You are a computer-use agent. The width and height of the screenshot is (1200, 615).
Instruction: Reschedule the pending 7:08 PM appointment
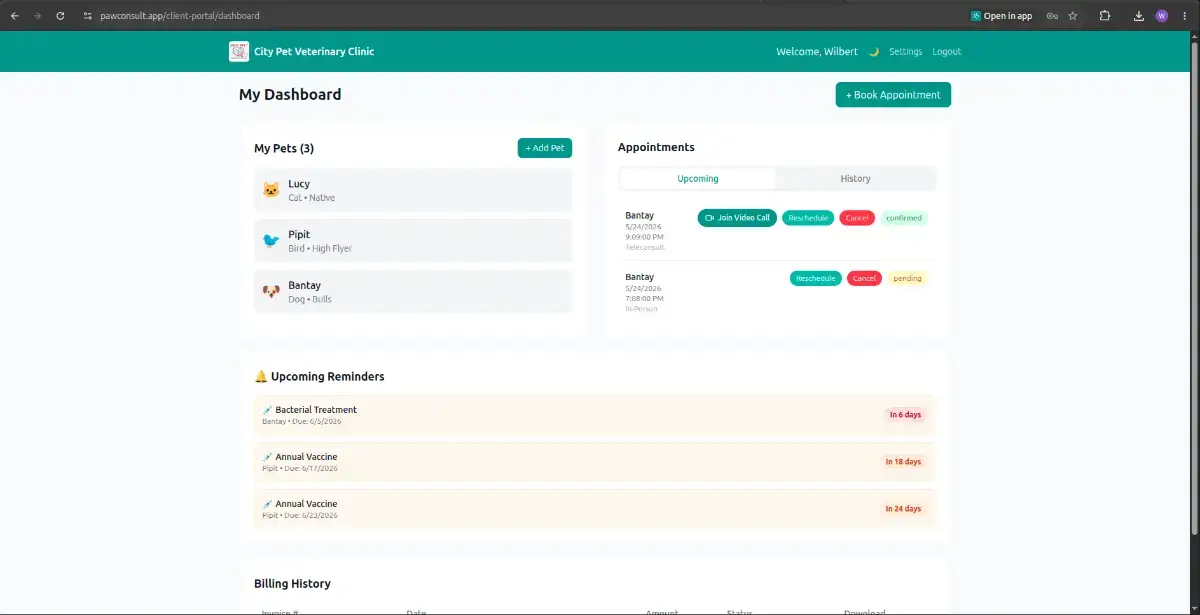click(x=816, y=279)
